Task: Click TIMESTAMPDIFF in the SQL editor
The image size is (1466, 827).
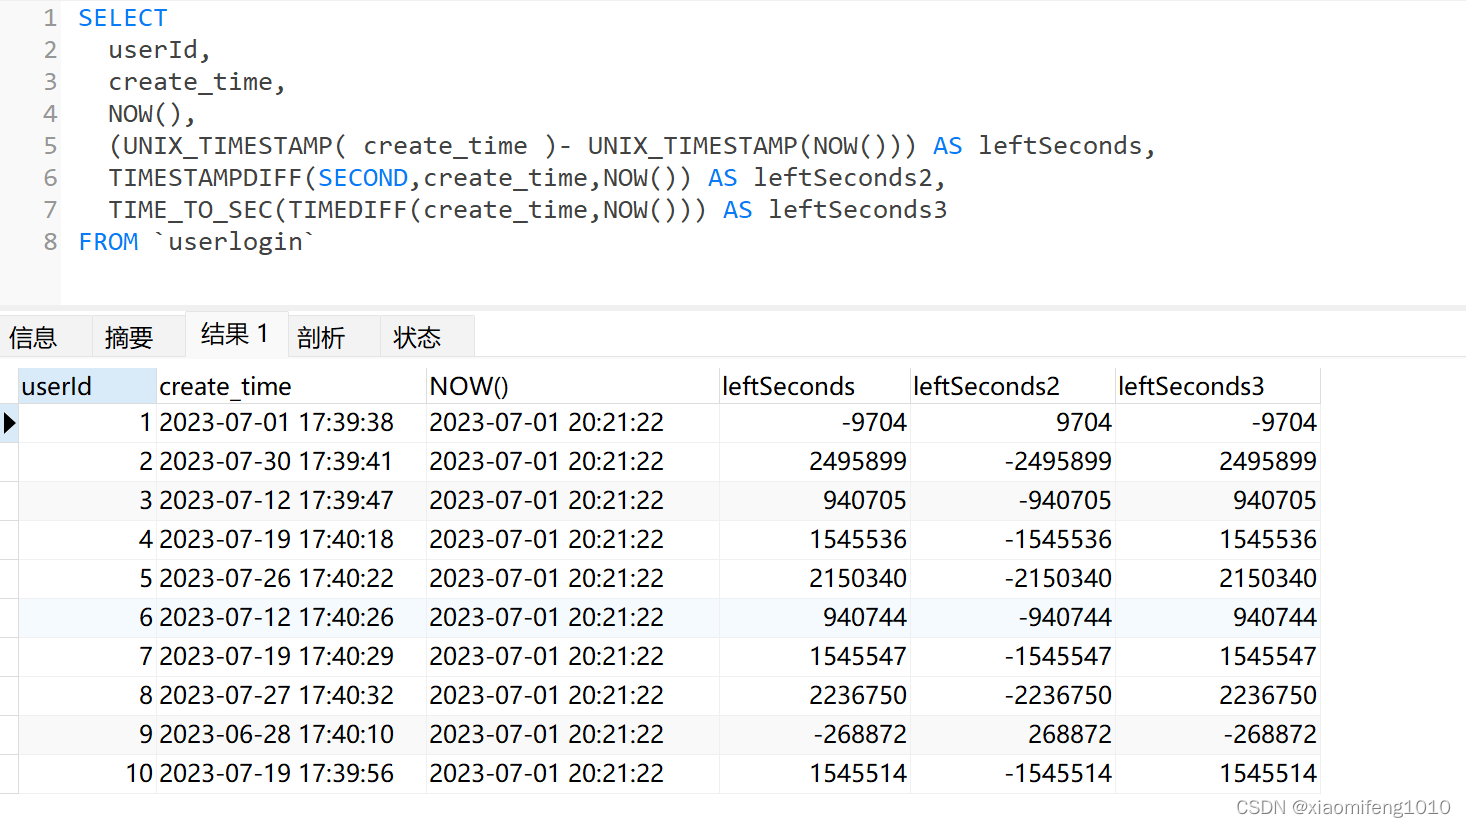Action: tap(205, 178)
